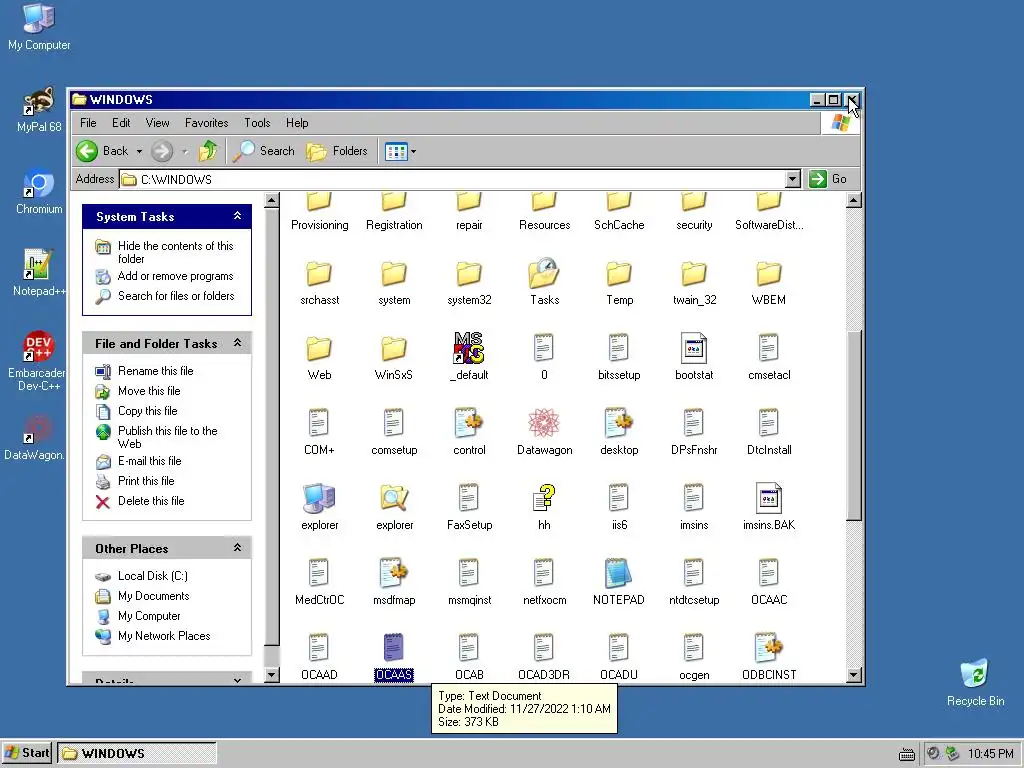This screenshot has width=1024, height=768.
Task: Select the hh help file icon
Action: (x=544, y=498)
